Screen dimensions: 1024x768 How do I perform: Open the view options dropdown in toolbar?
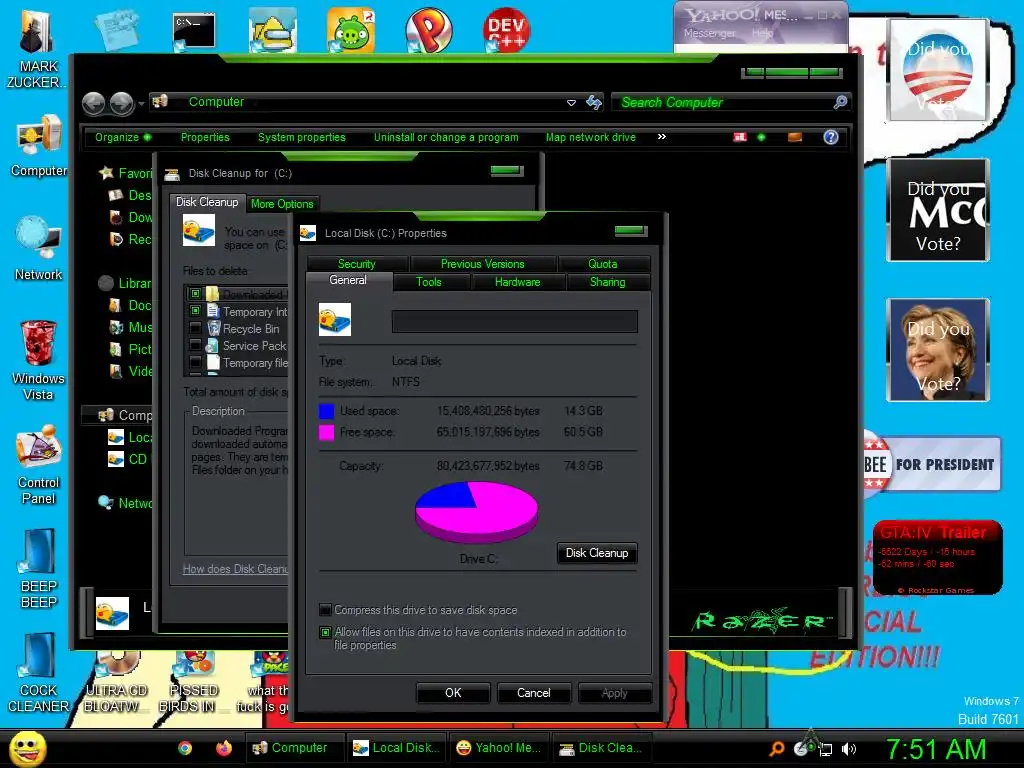(x=761, y=137)
